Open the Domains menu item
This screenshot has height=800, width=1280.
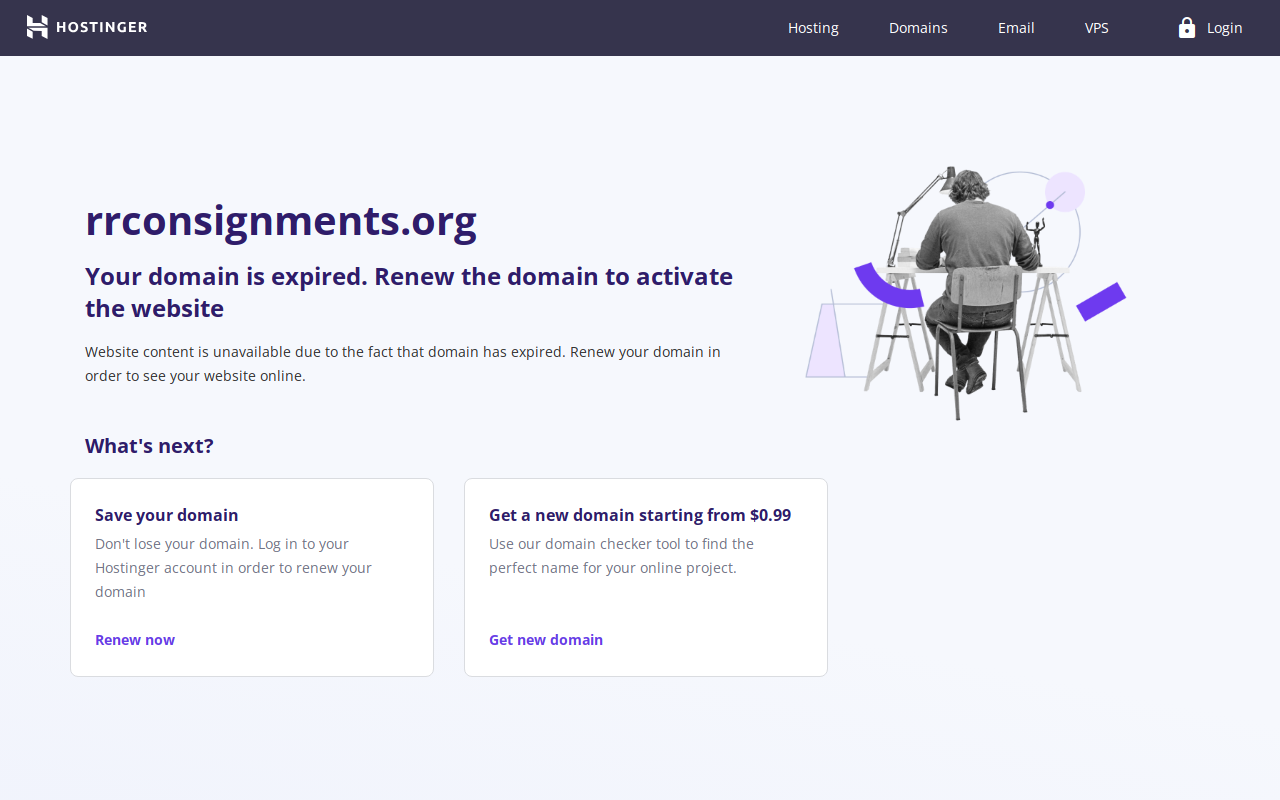pos(918,28)
